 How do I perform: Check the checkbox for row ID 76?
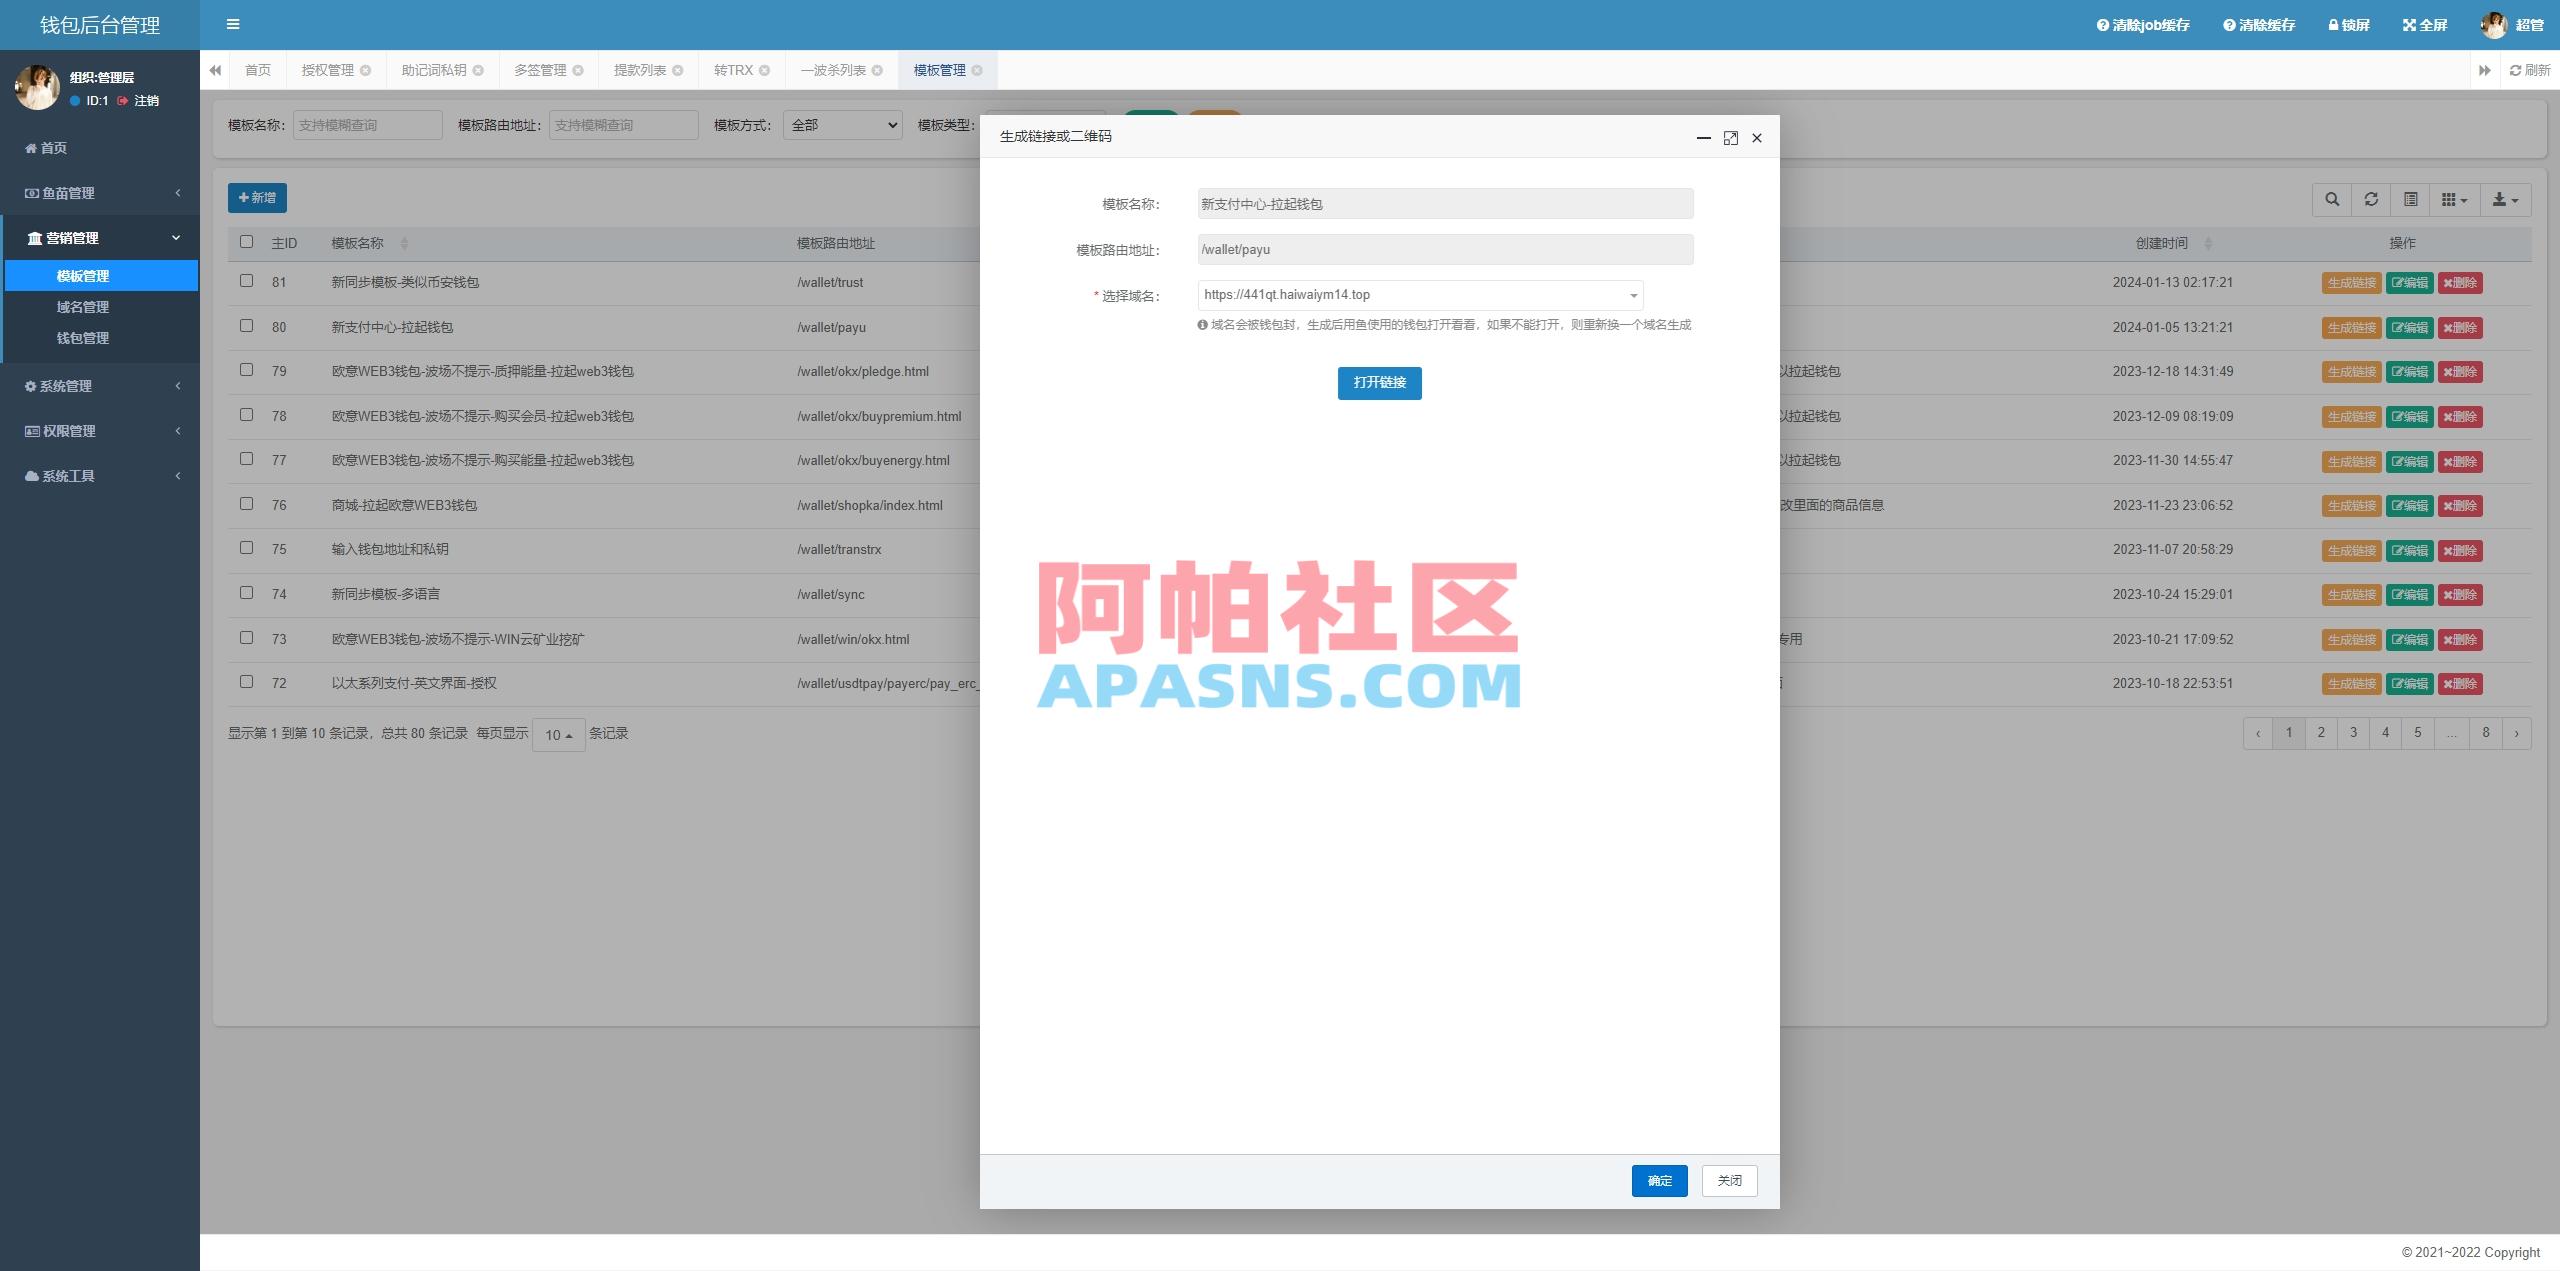(247, 504)
